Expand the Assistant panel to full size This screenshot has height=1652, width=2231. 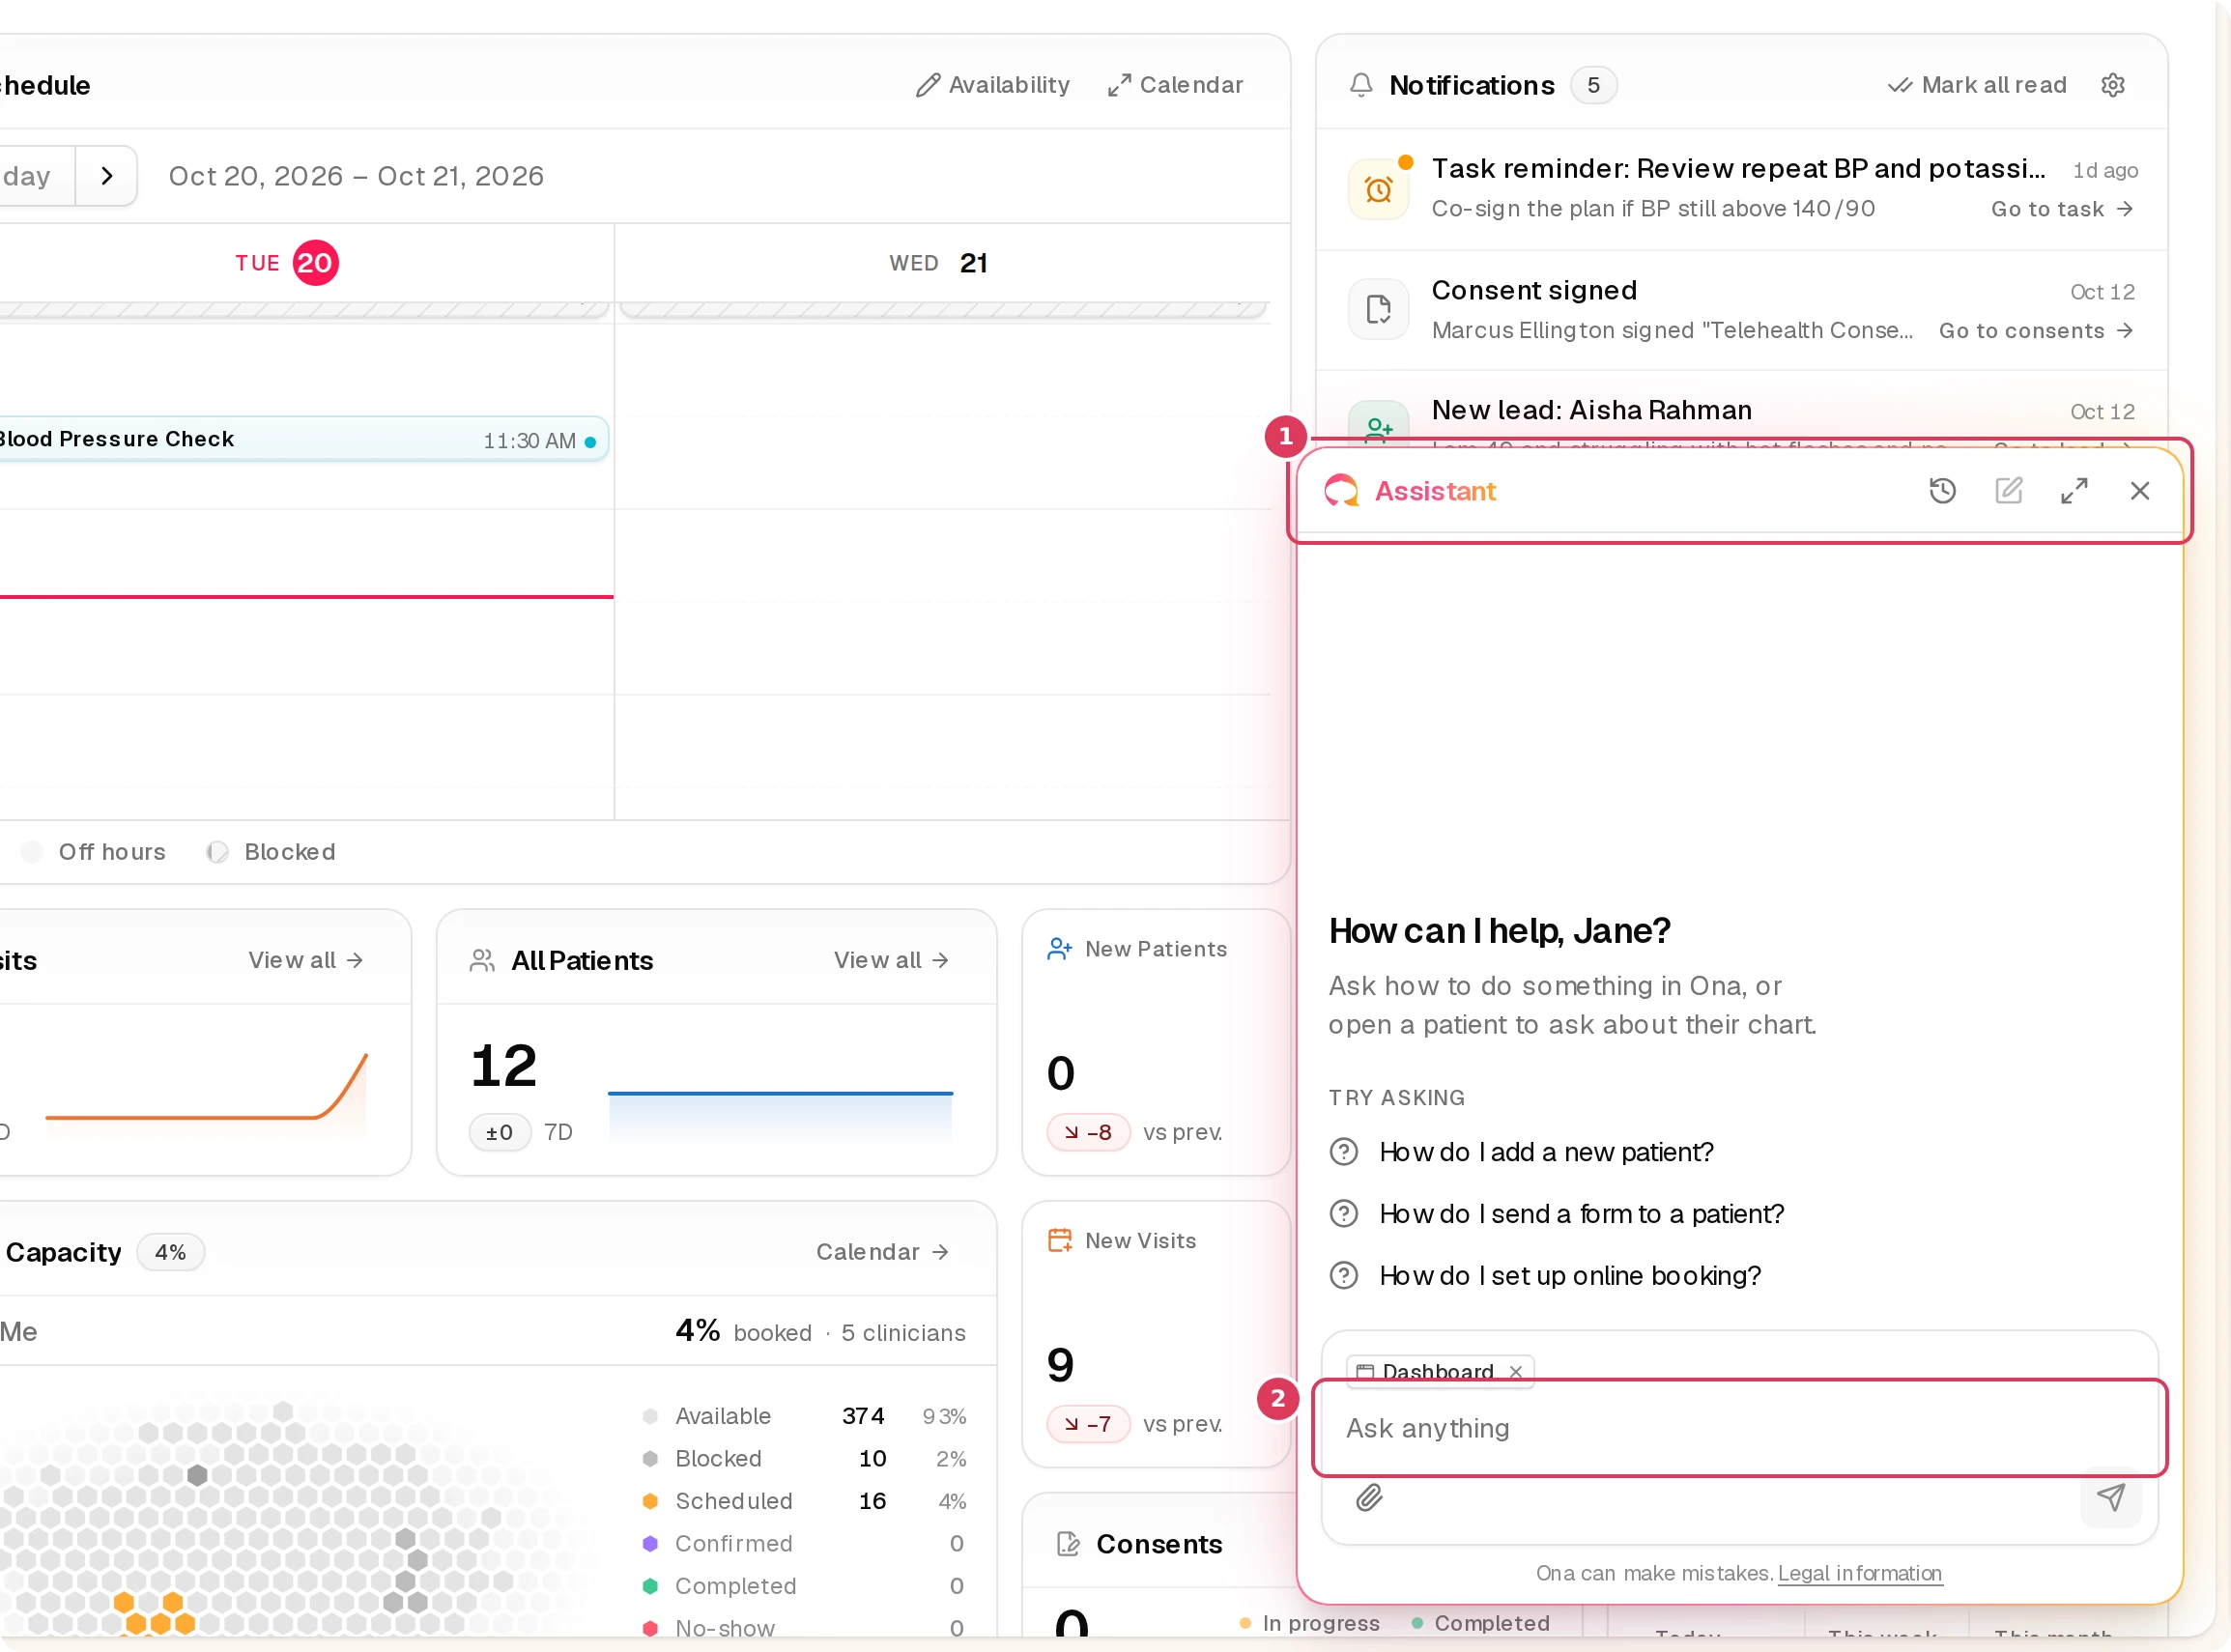pyautogui.click(x=2074, y=491)
